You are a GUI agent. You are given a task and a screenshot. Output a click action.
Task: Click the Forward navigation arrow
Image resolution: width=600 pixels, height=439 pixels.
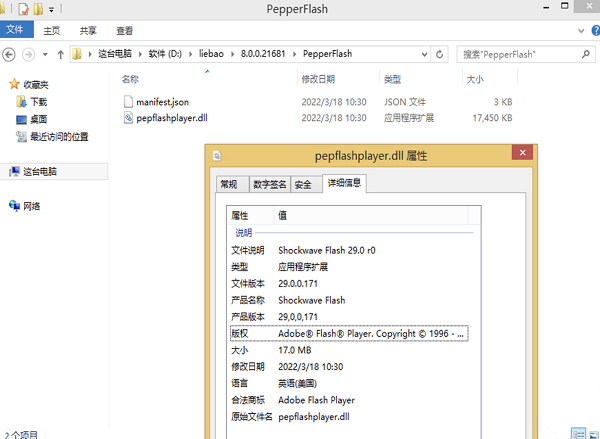click(28, 54)
